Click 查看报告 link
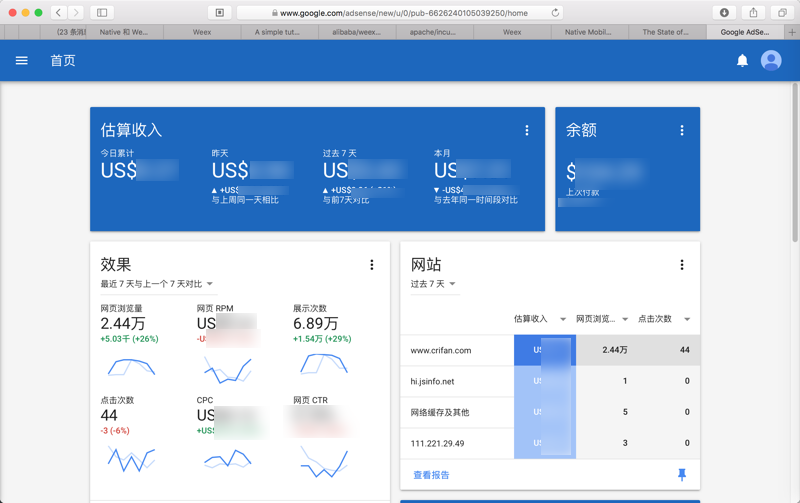Image resolution: width=800 pixels, height=503 pixels. (x=431, y=475)
